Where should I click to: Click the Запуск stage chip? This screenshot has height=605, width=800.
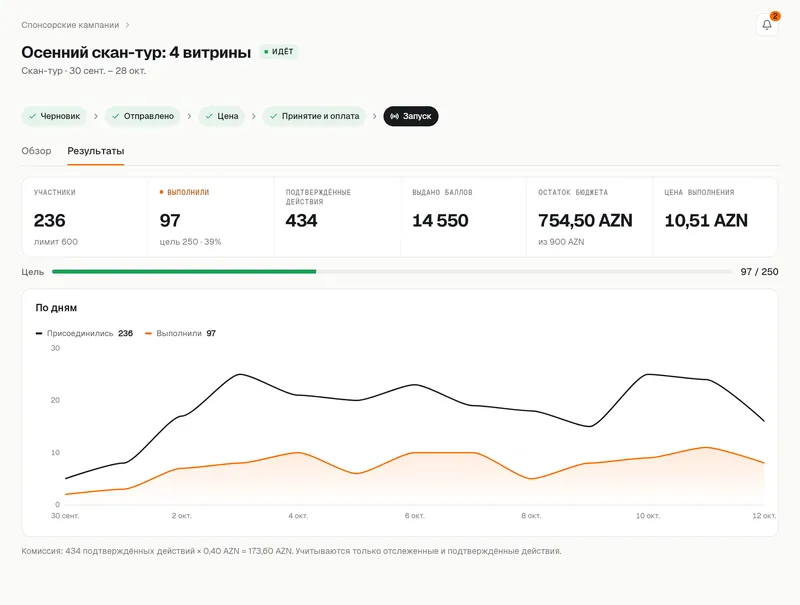click(x=411, y=116)
